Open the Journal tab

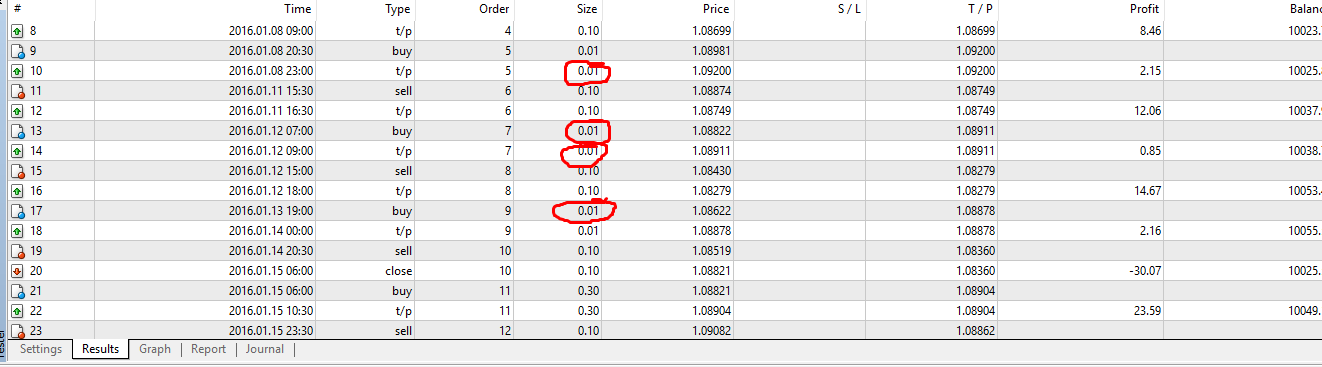(265, 349)
